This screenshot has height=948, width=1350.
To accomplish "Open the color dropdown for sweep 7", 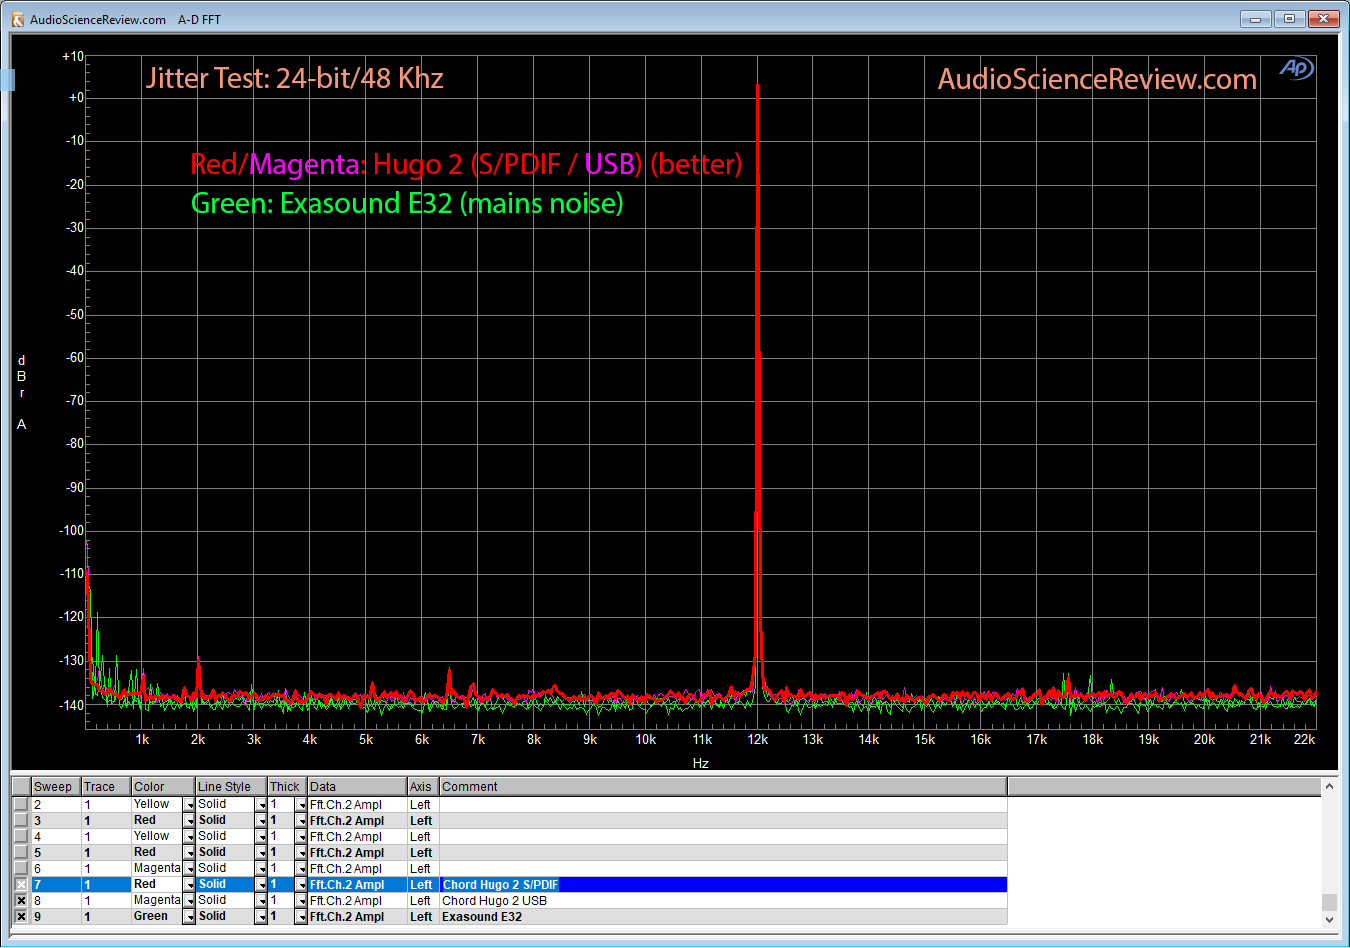I will pyautogui.click(x=189, y=885).
